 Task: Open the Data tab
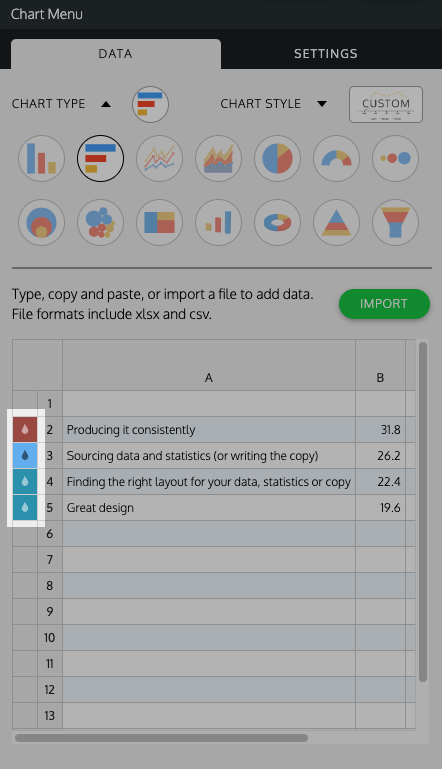pos(116,53)
